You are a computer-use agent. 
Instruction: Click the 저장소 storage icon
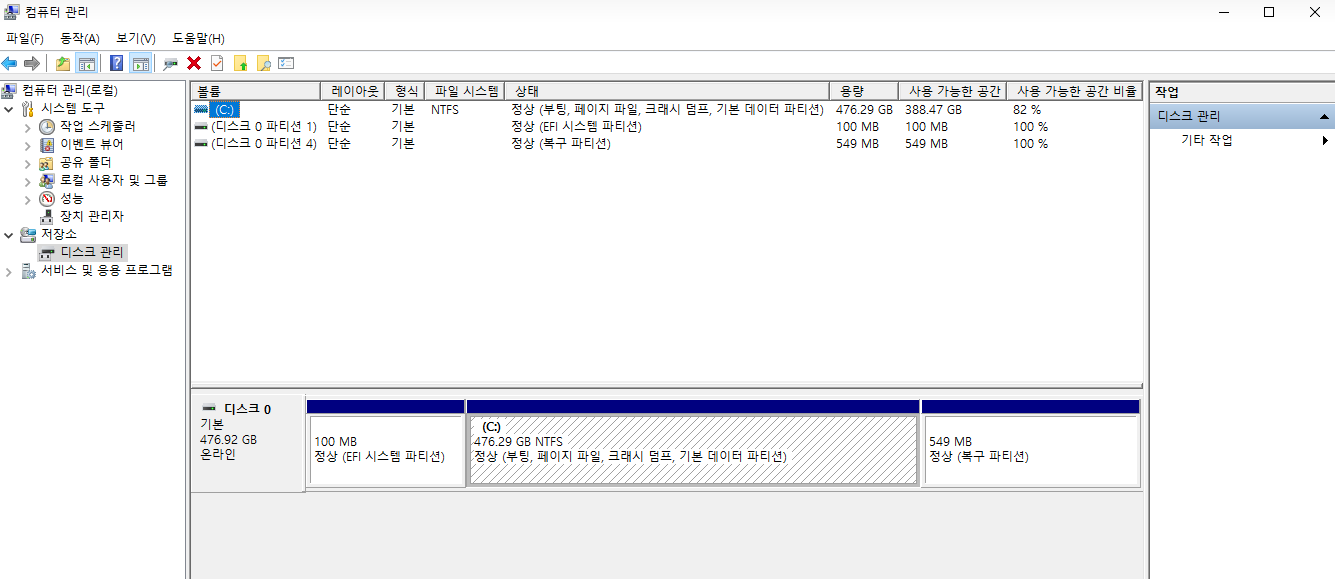pos(28,234)
